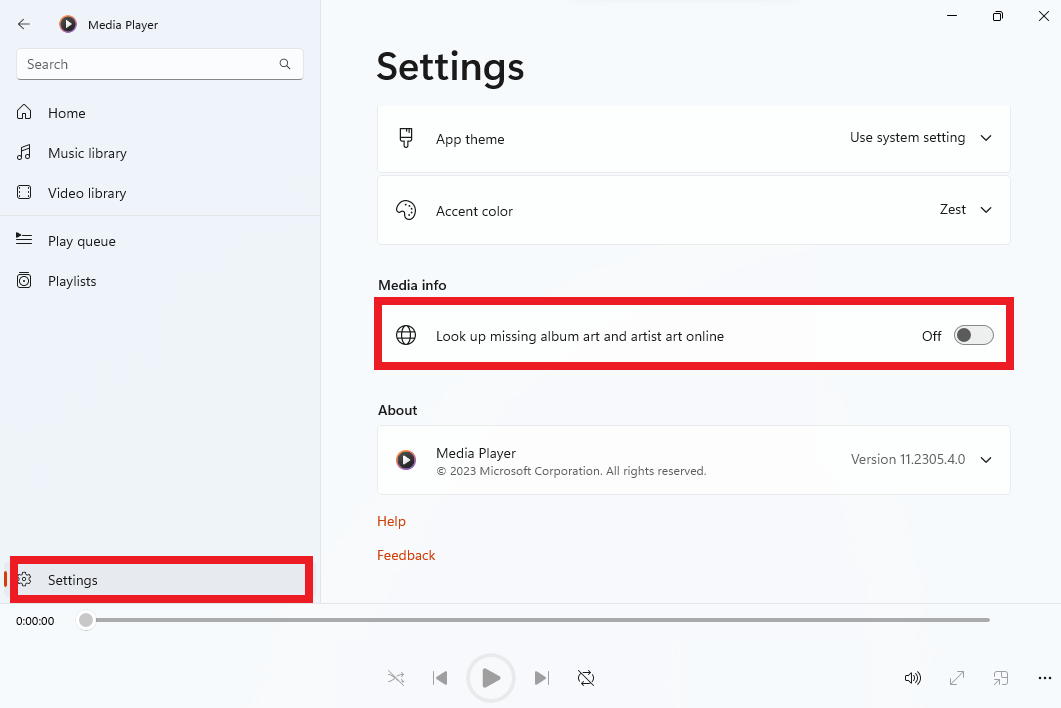Image resolution: width=1061 pixels, height=708 pixels.
Task: Open Play queue
Action: click(x=160, y=241)
